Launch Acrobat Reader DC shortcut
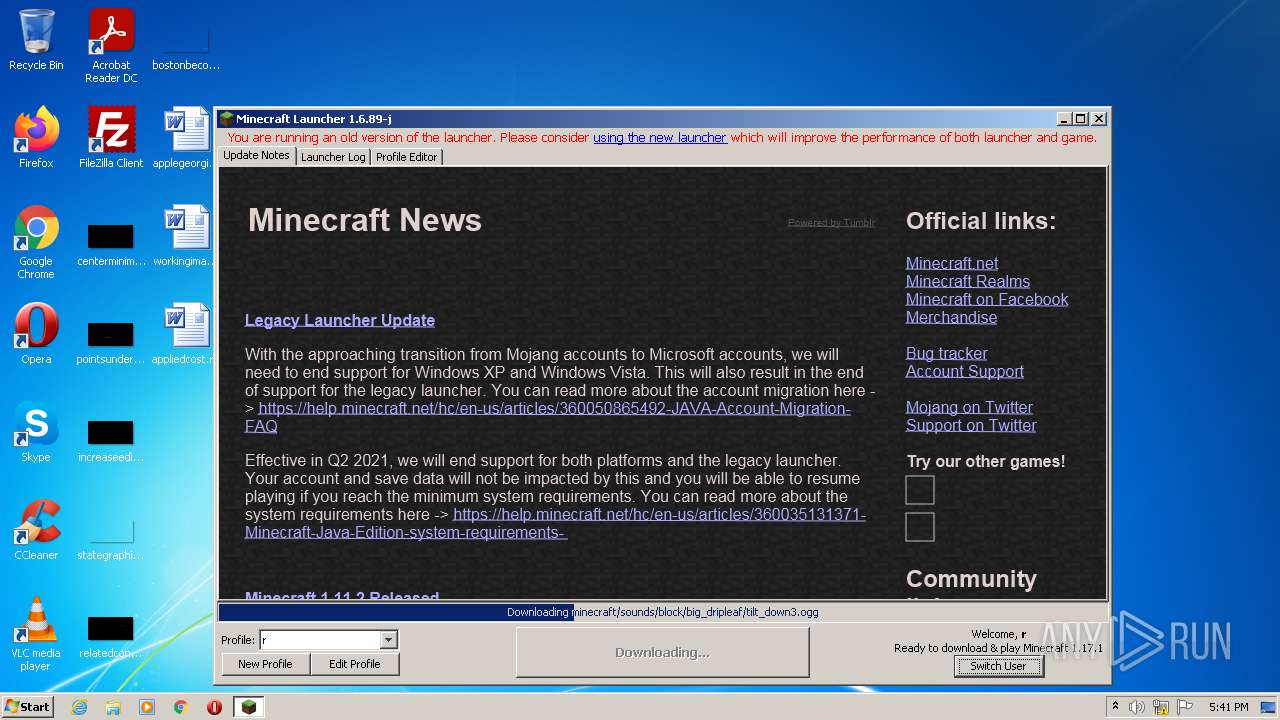The height and width of the screenshot is (720, 1280). point(111,46)
